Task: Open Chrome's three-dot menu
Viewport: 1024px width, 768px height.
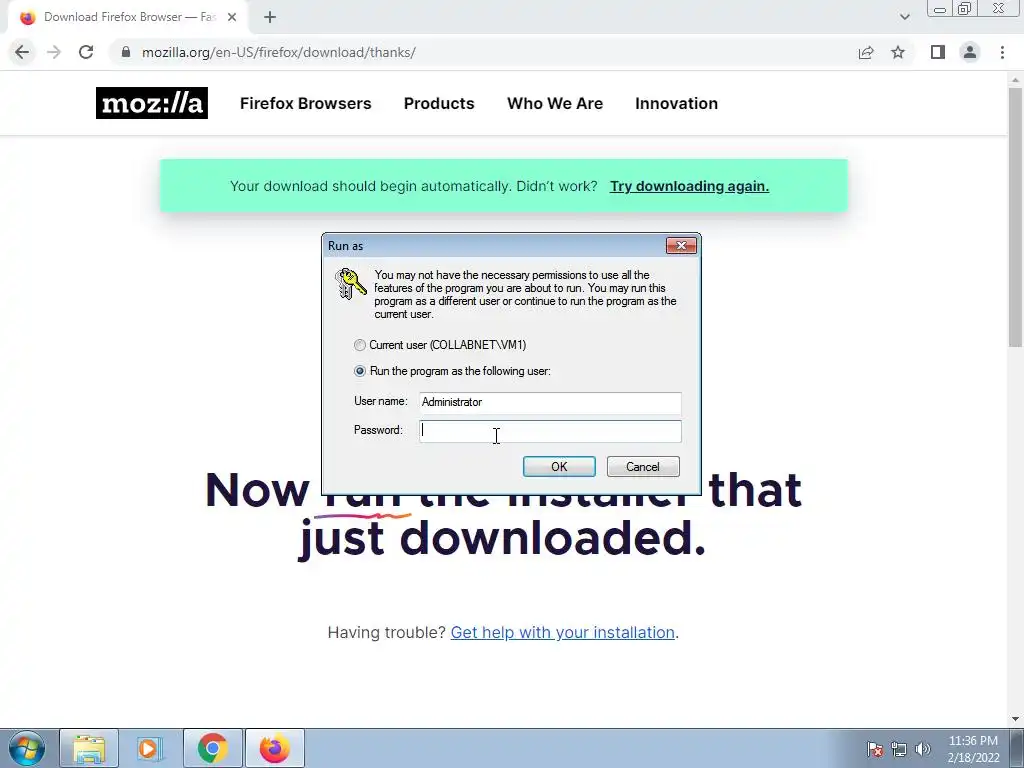Action: pyautogui.click(x=1002, y=52)
